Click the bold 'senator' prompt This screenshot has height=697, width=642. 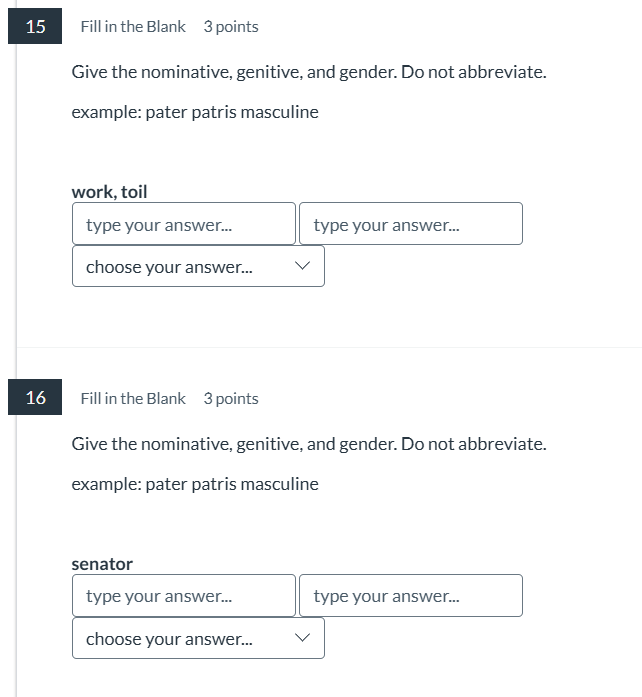pos(102,564)
